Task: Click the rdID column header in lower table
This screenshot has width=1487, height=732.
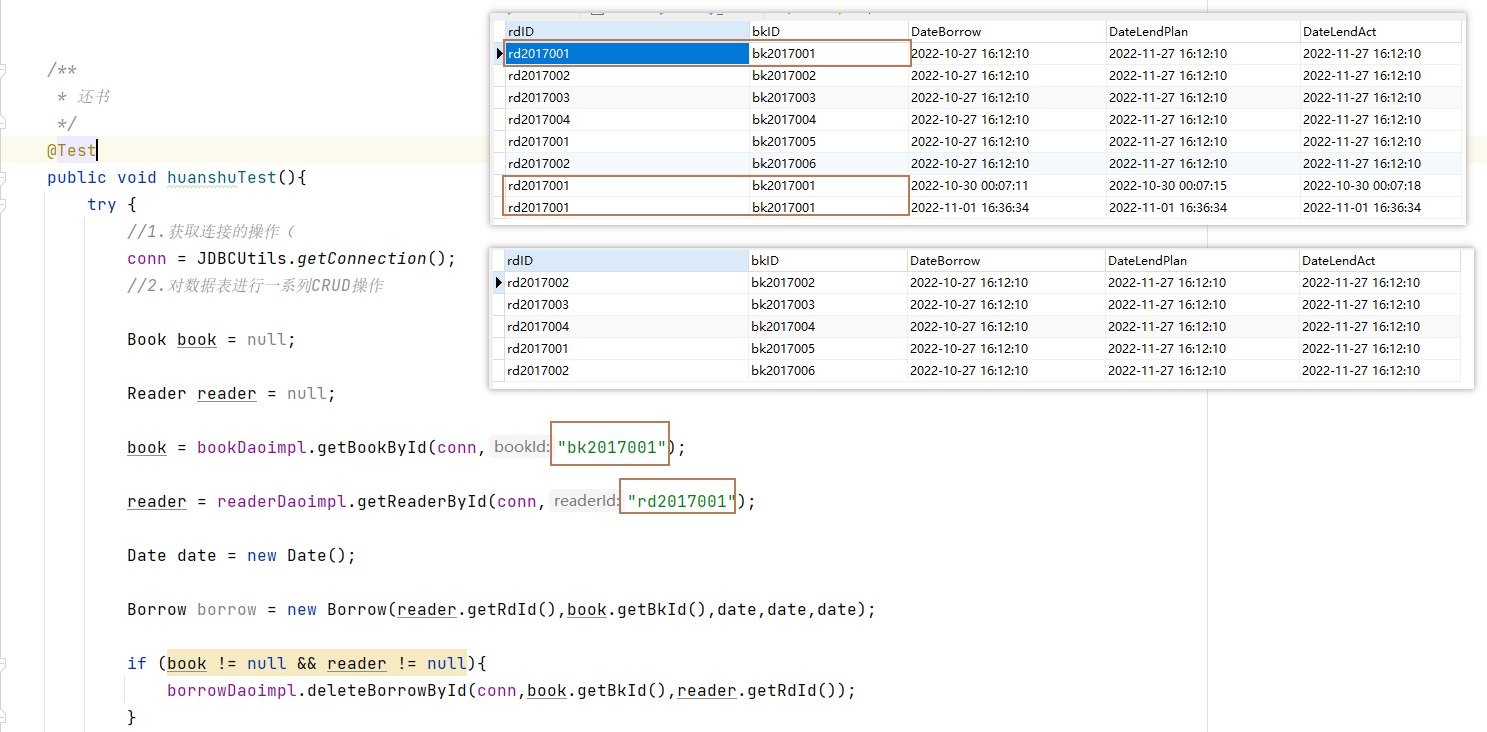Action: pos(627,260)
